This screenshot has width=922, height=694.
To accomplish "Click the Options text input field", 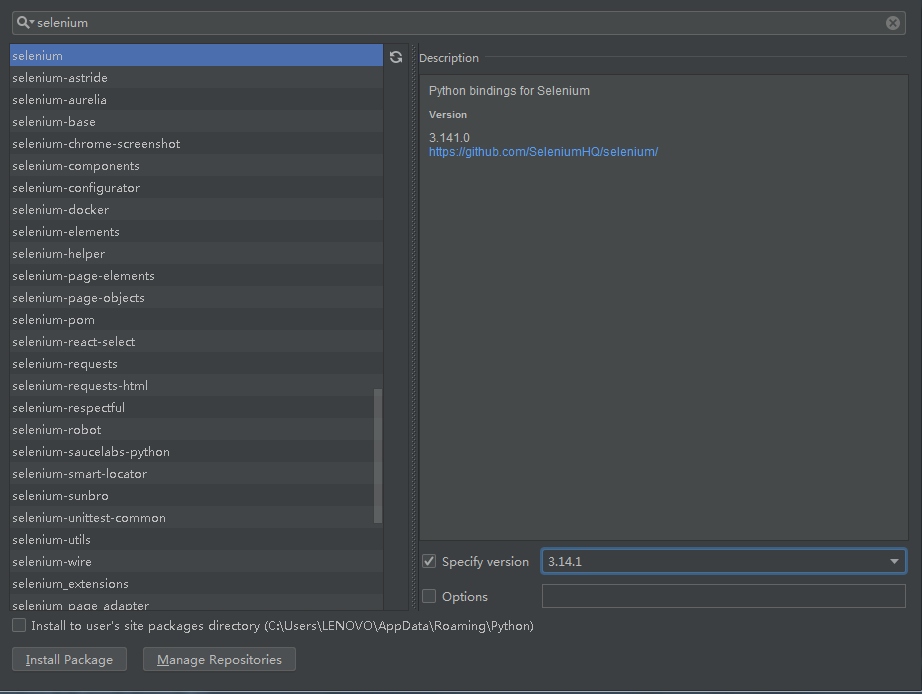I will tap(723, 596).
